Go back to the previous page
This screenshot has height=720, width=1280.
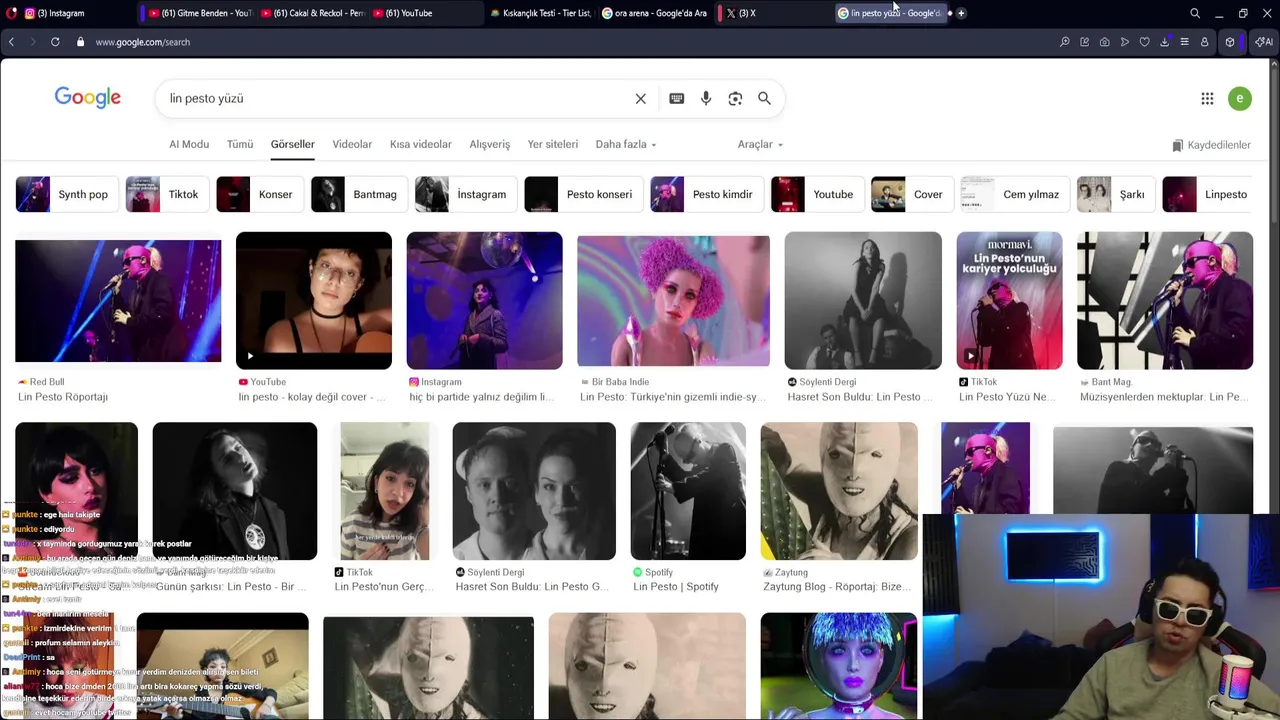pyautogui.click(x=11, y=42)
